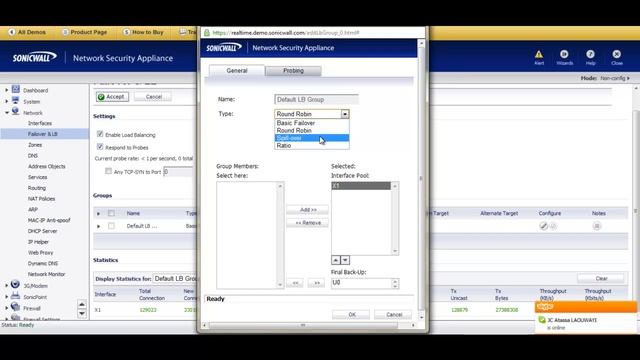Open the Type dropdown arrow

tap(345, 114)
